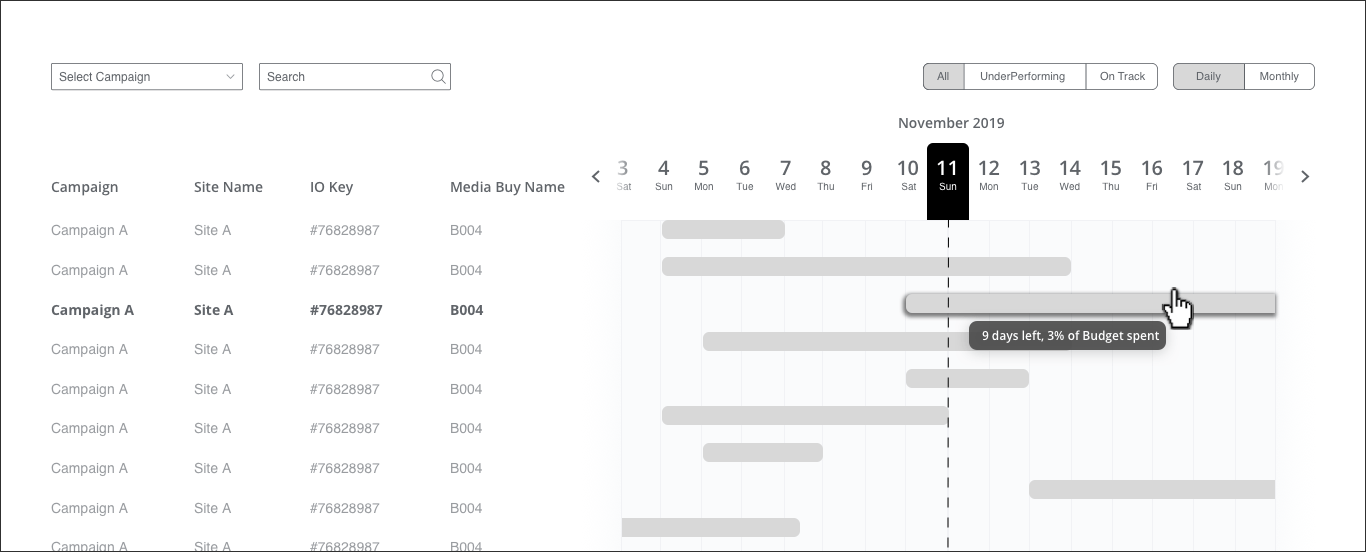Click the Media Buy Name header
This screenshot has height=552, width=1366.
click(x=507, y=187)
